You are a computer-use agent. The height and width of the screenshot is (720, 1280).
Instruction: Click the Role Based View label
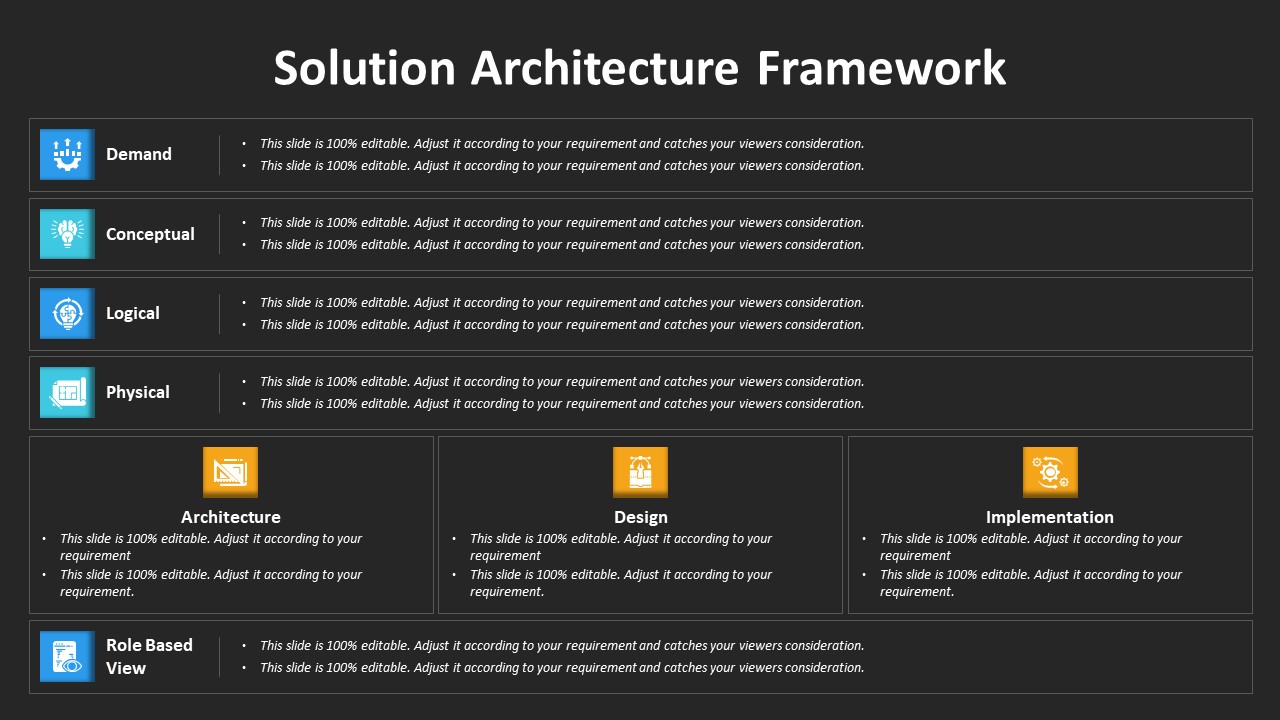click(x=149, y=656)
